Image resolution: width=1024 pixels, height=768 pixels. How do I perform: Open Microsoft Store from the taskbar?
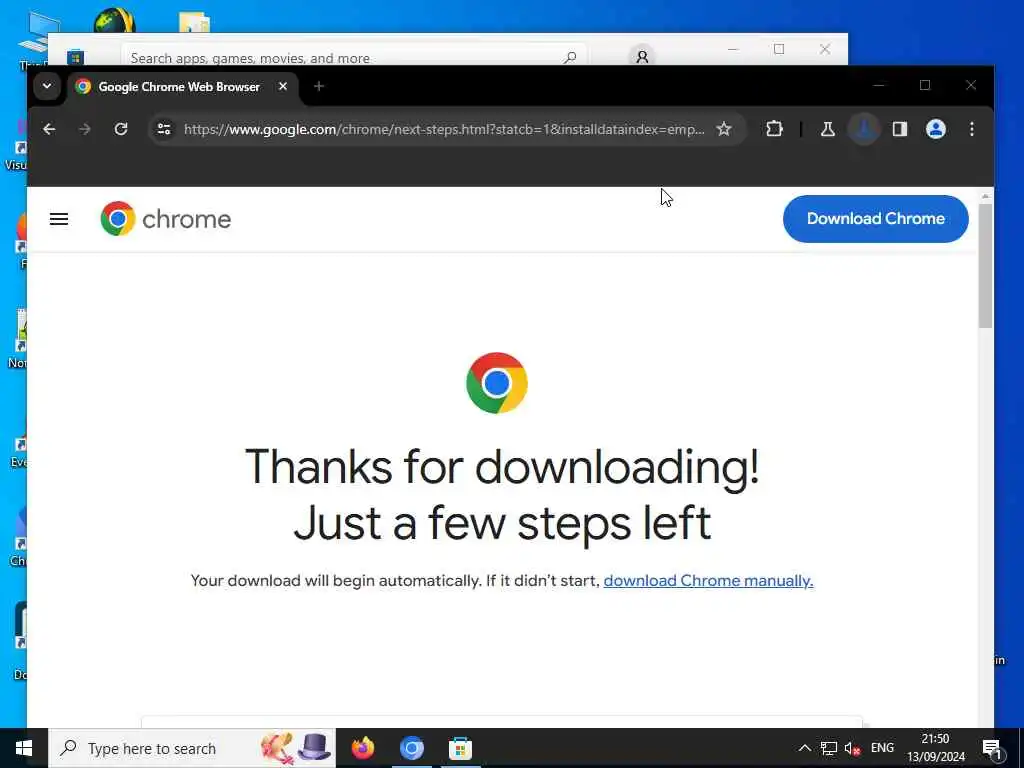[460, 748]
